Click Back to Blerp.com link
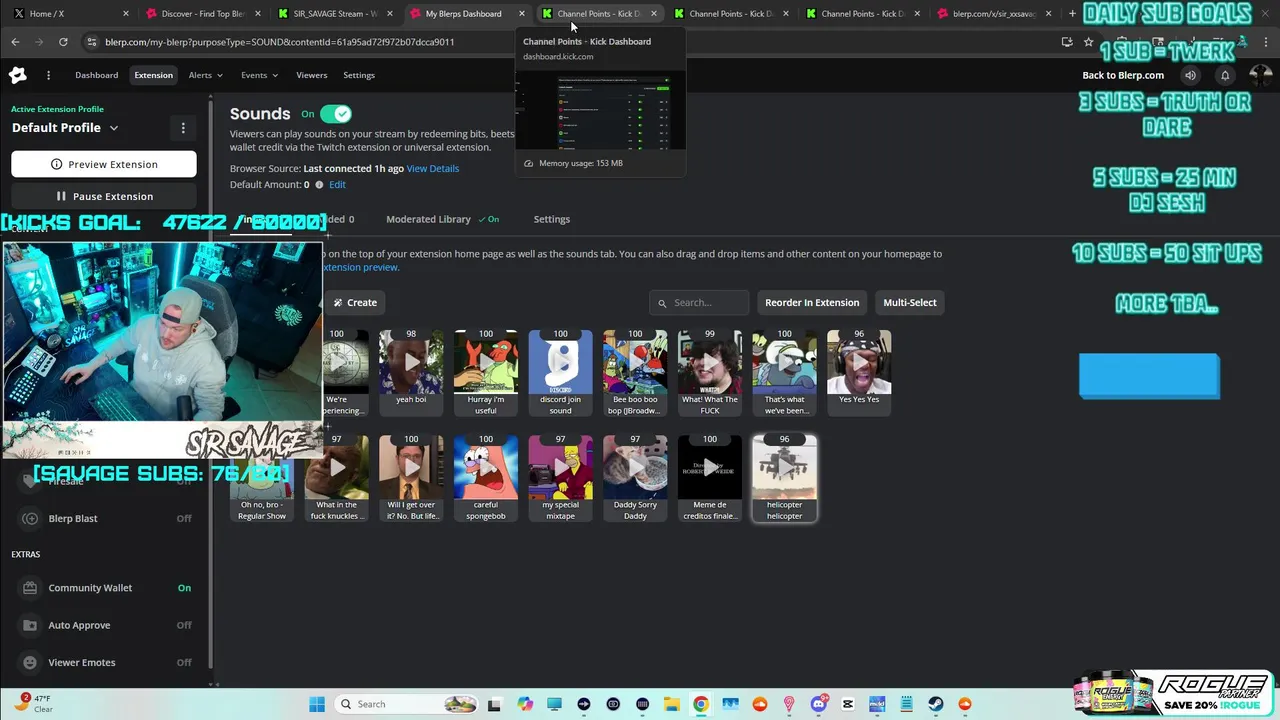The height and width of the screenshot is (720, 1280). click(1123, 75)
